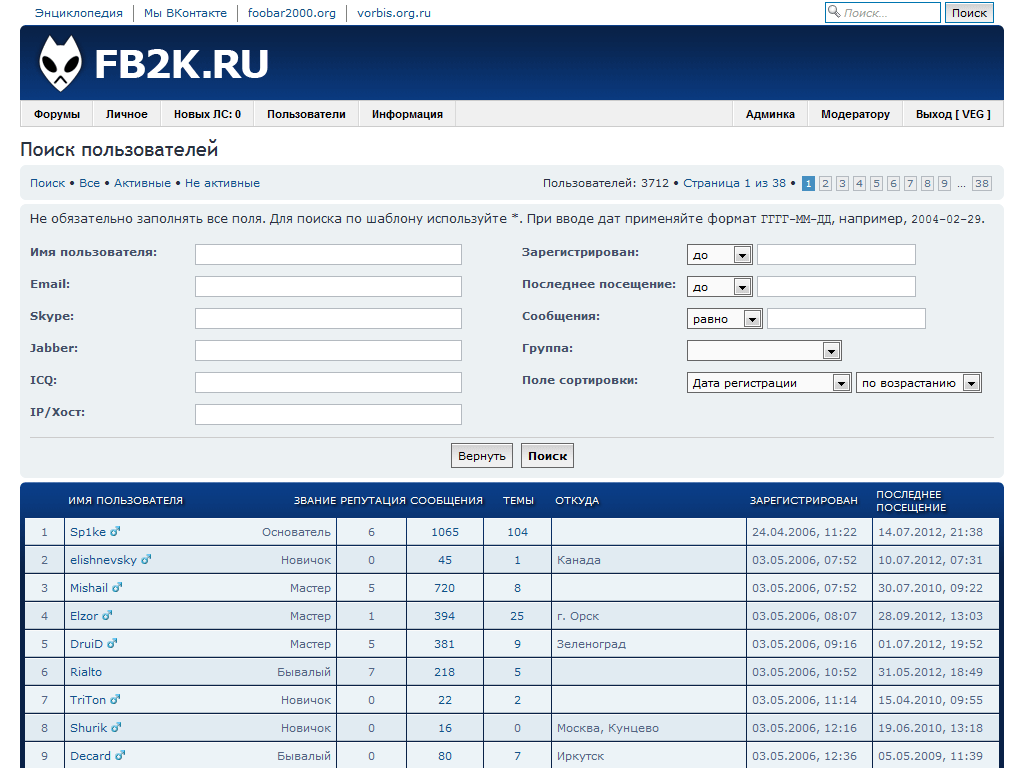Click gender icon beside Mishail
Screen dimensions: 1024x768
pos(117,588)
